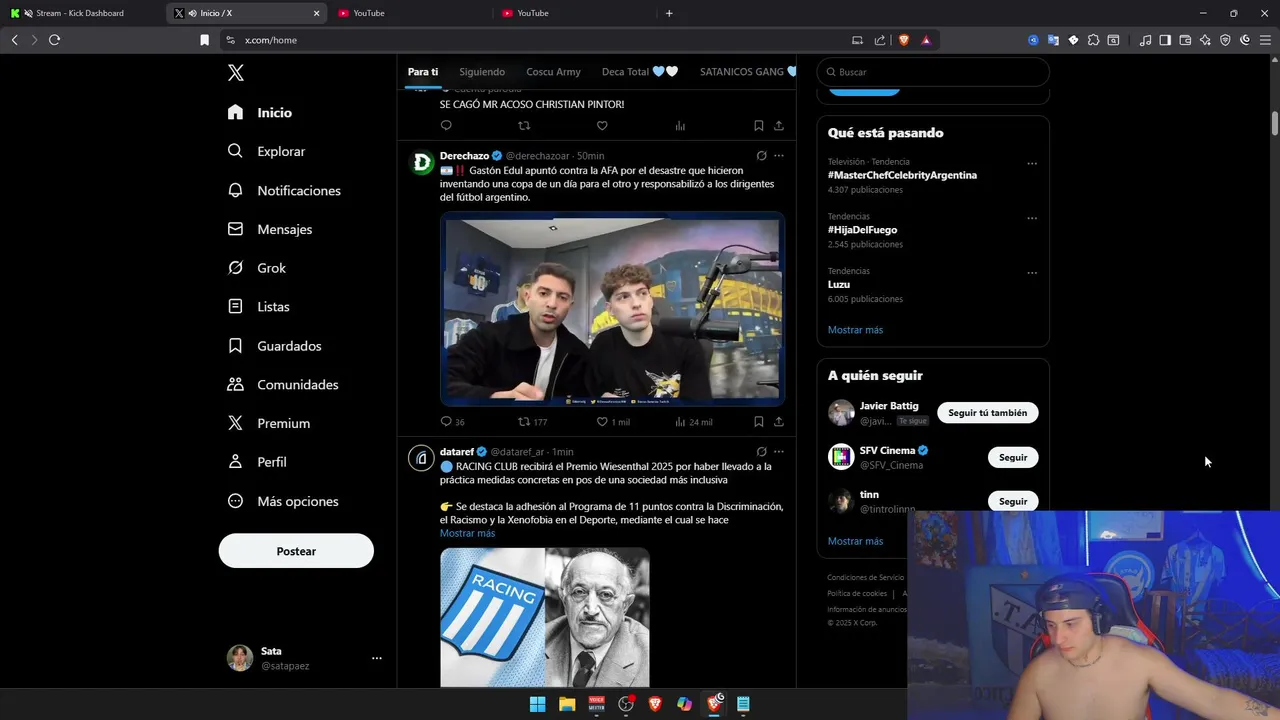Open #HijaDelFuego trend

[862, 230]
